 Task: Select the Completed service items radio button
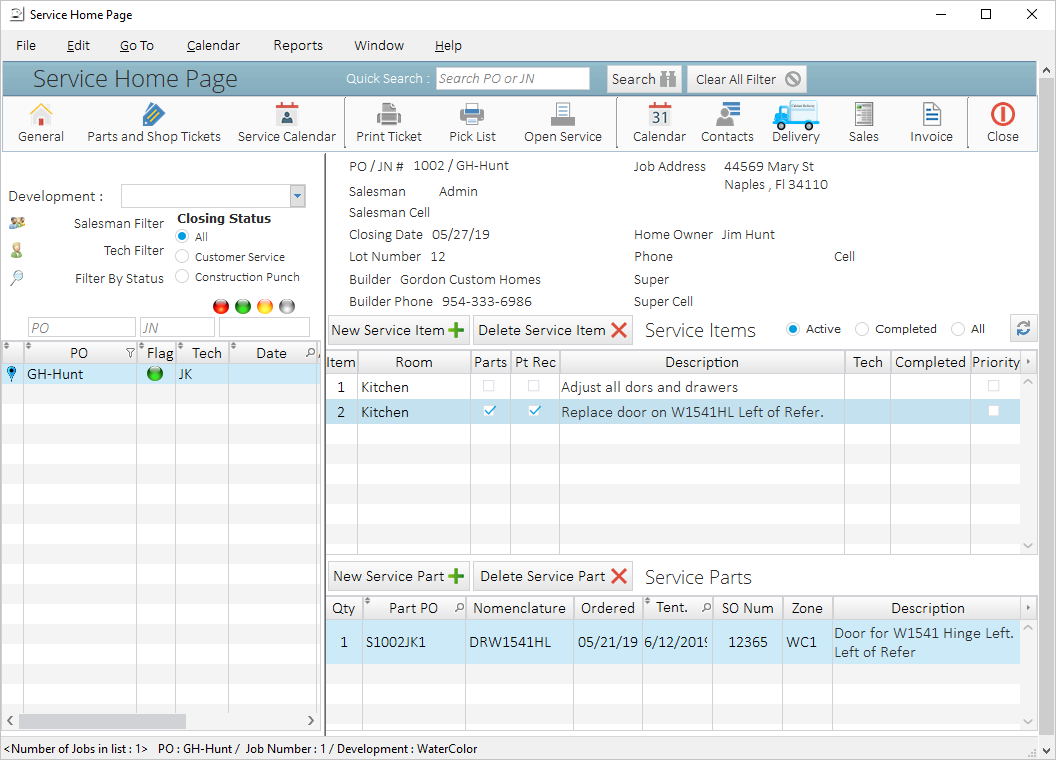(862, 329)
